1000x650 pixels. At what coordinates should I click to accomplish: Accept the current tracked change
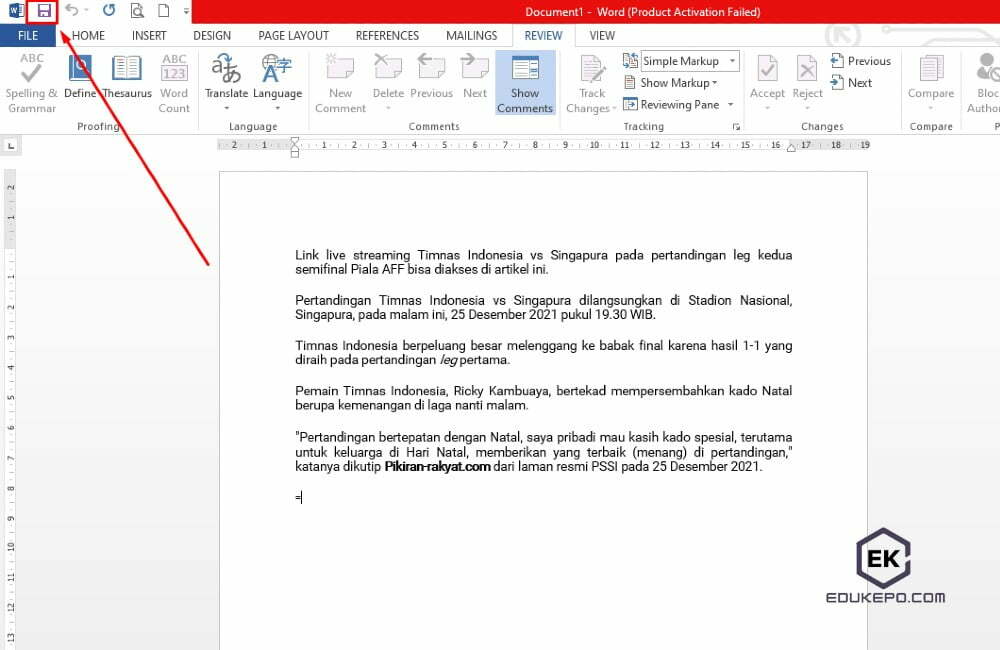pyautogui.click(x=767, y=80)
